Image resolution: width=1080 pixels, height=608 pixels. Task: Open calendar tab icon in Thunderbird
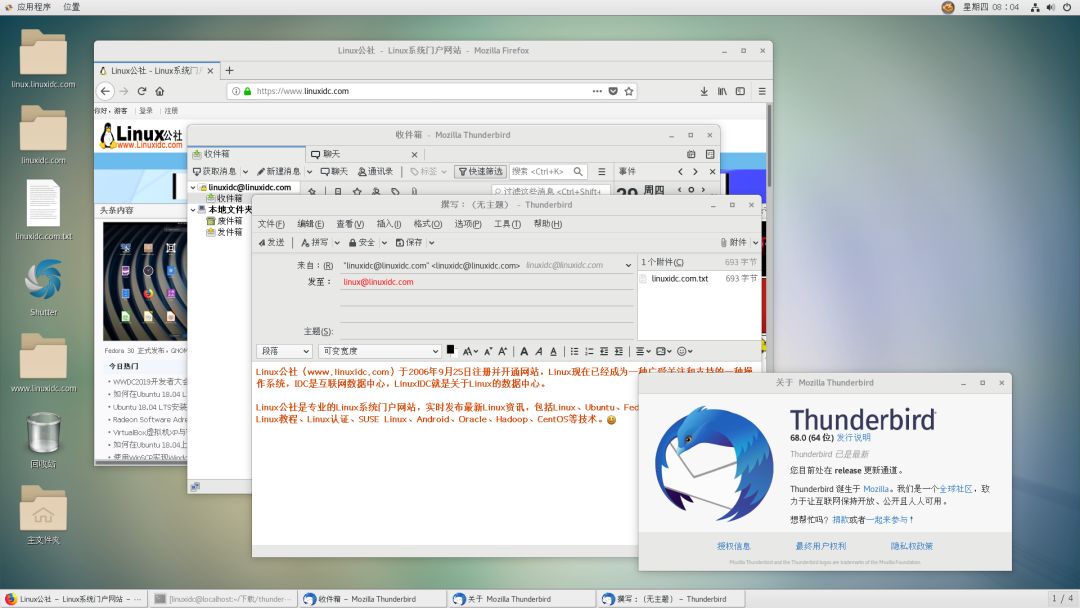(691, 154)
